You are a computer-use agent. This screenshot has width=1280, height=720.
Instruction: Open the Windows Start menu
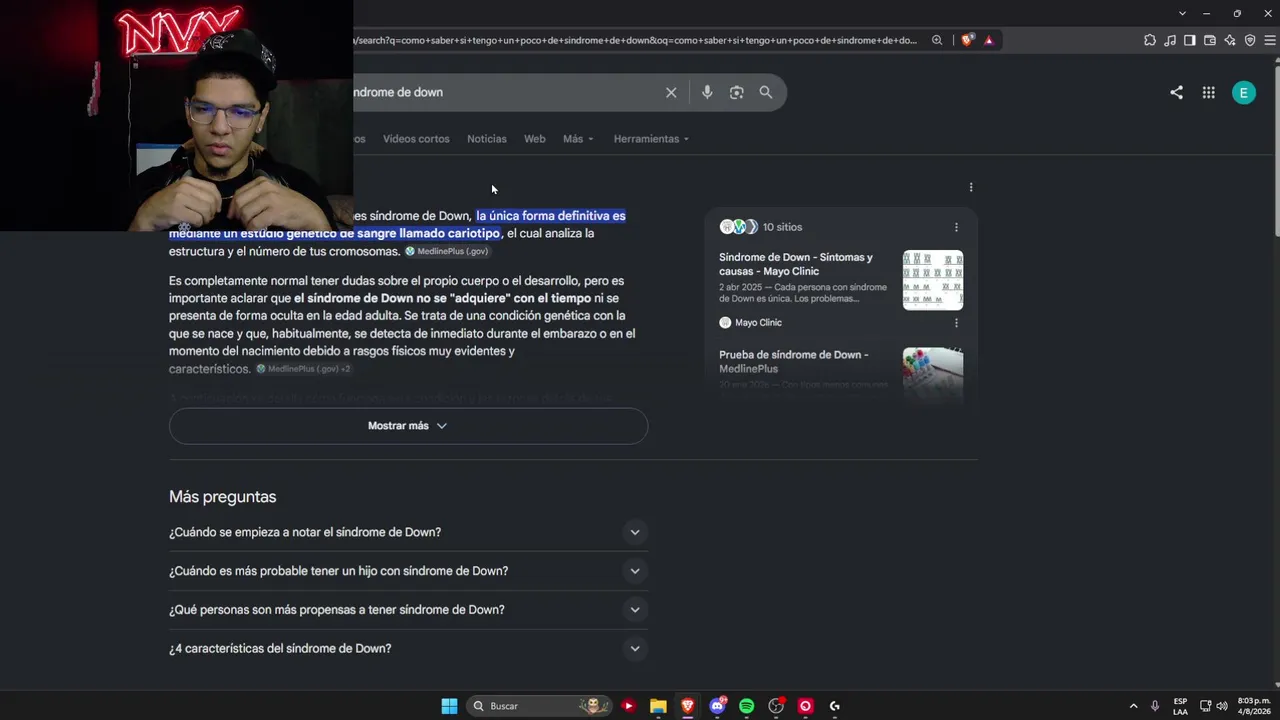click(x=450, y=706)
